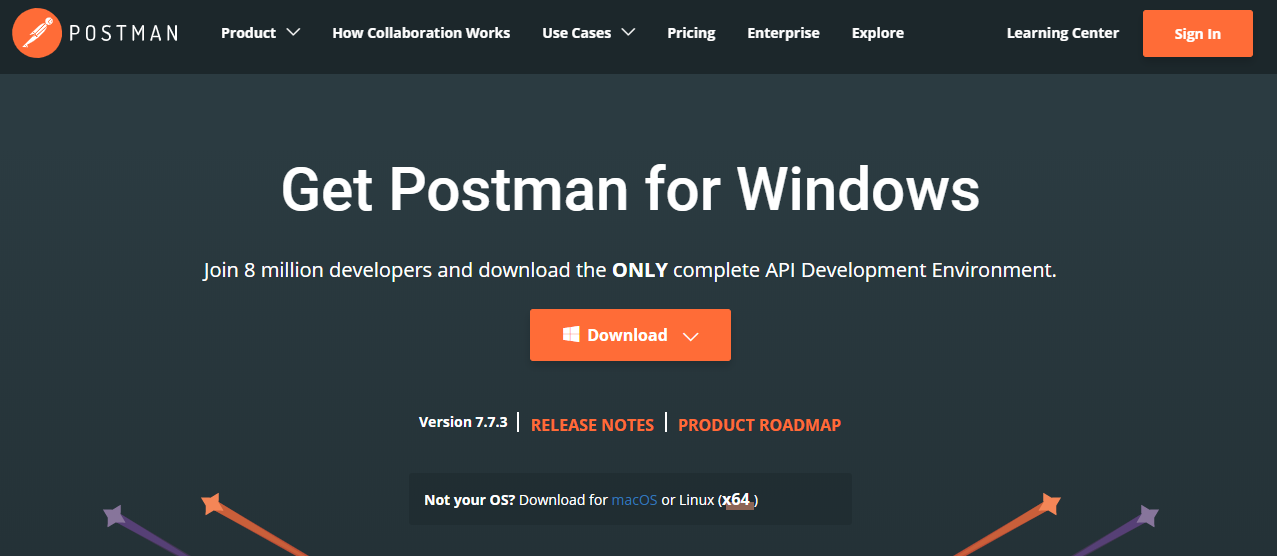This screenshot has height=556, width=1277.
Task: Open the RELEASE NOTES link
Action: 592,425
